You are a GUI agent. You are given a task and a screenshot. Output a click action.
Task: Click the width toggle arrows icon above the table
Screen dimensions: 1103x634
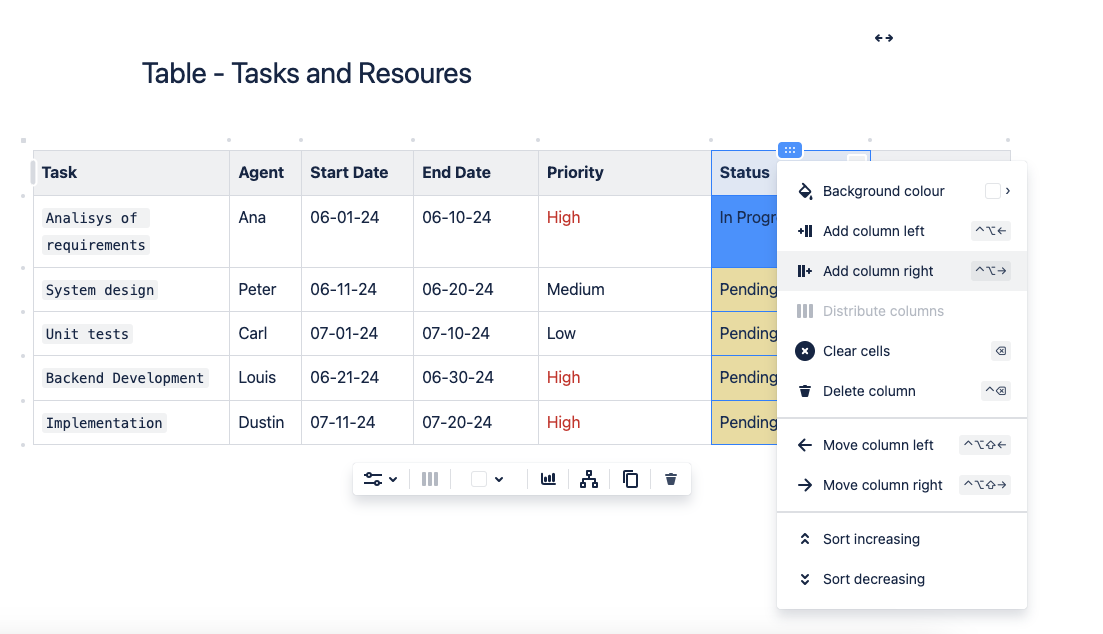click(x=884, y=38)
